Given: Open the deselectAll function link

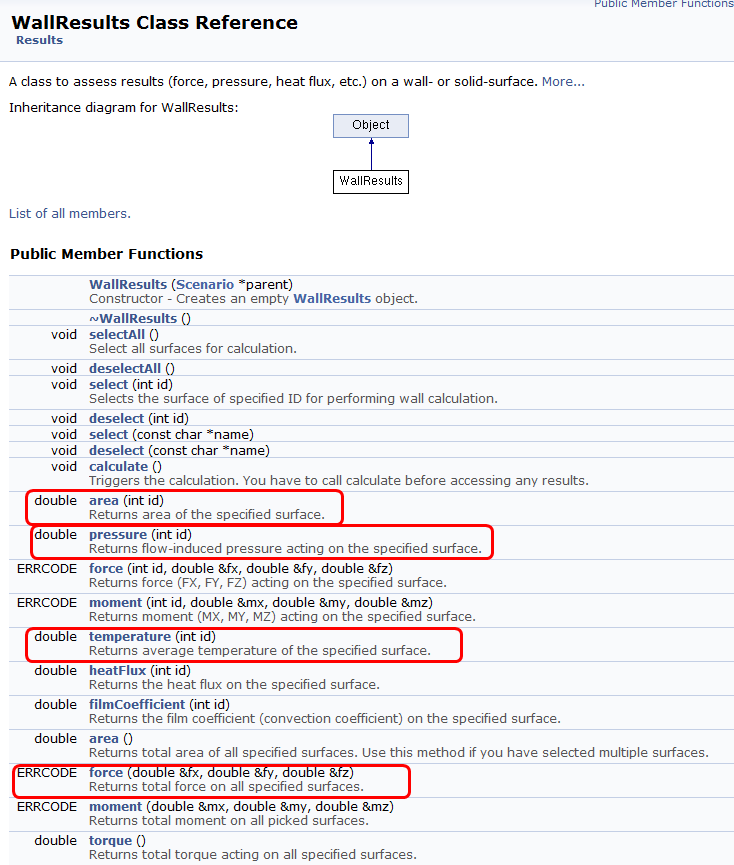Looking at the screenshot, I should pyautogui.click(x=125, y=369).
